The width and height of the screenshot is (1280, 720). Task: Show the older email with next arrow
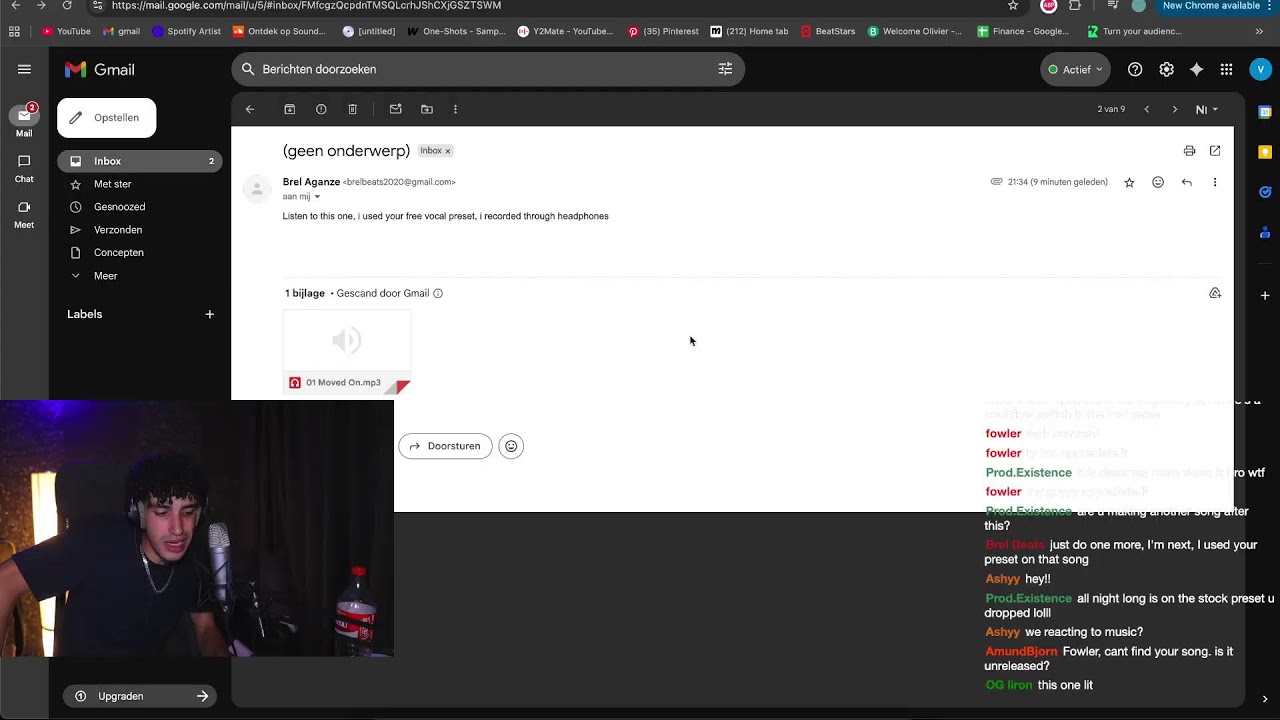[1175, 109]
